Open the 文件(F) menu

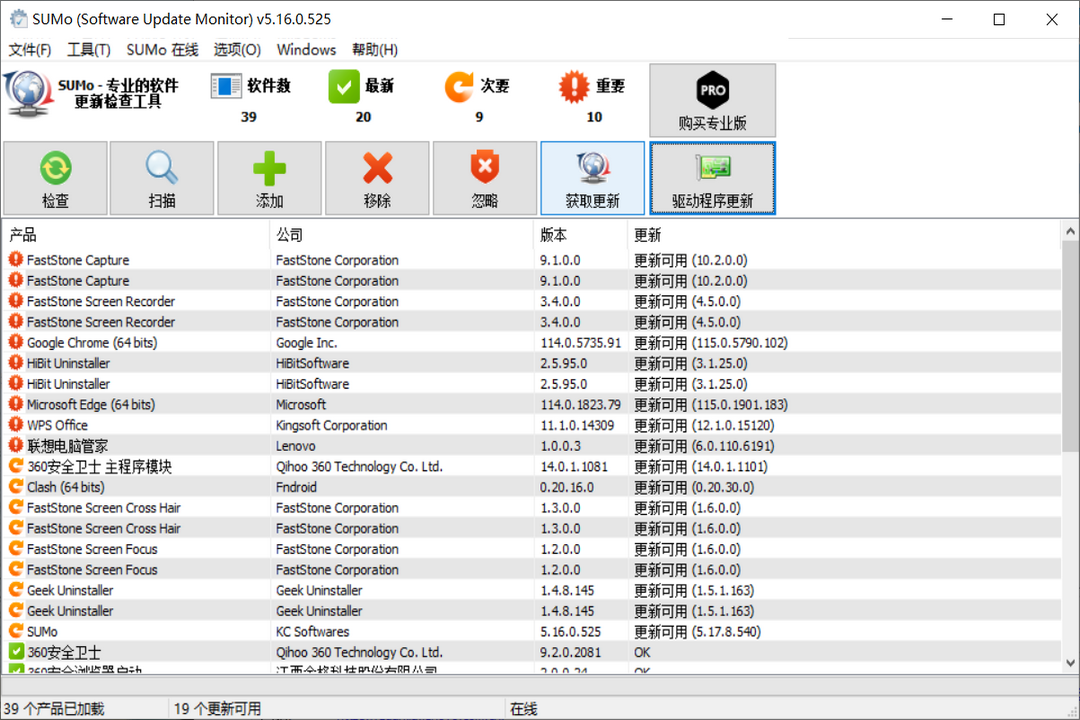tap(30, 48)
